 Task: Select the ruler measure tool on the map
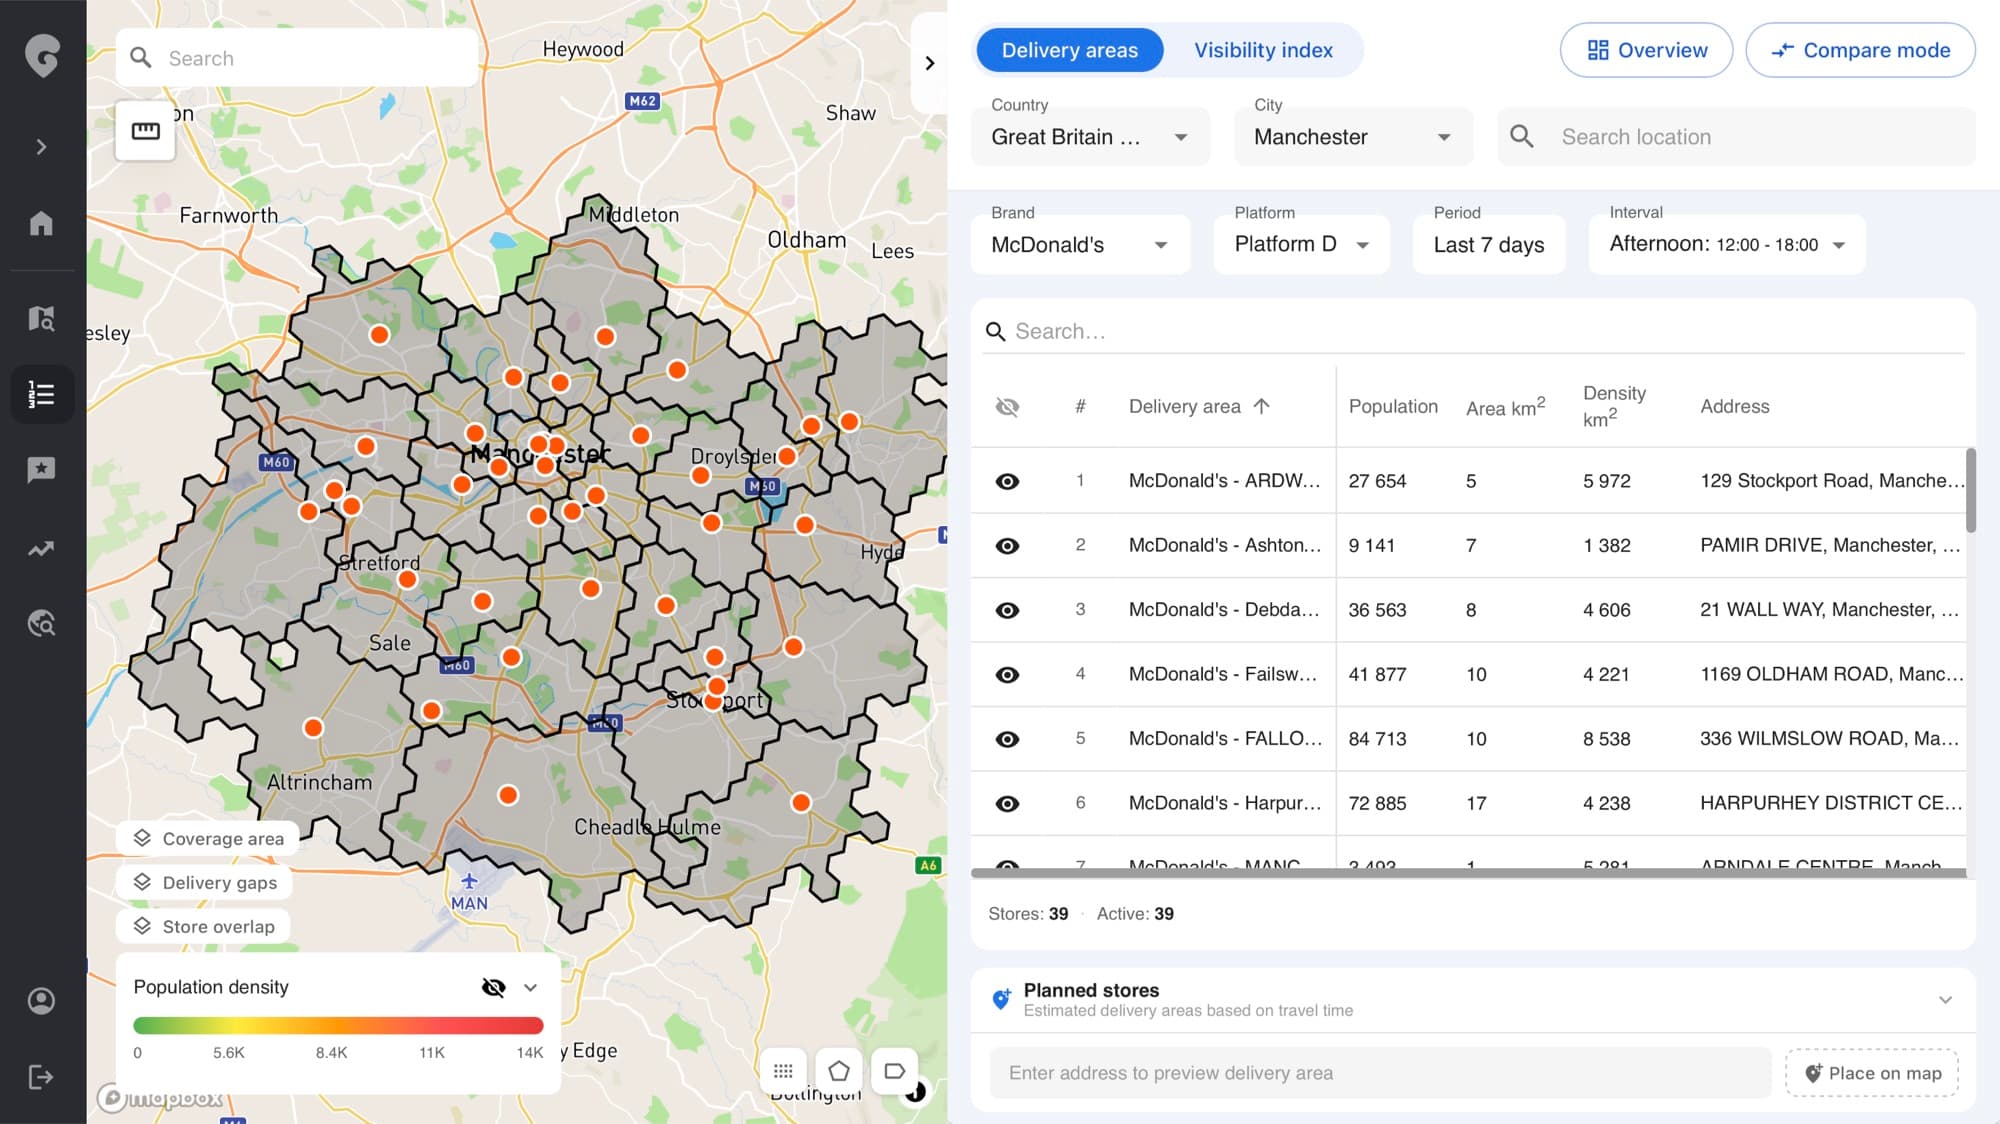pos(146,131)
